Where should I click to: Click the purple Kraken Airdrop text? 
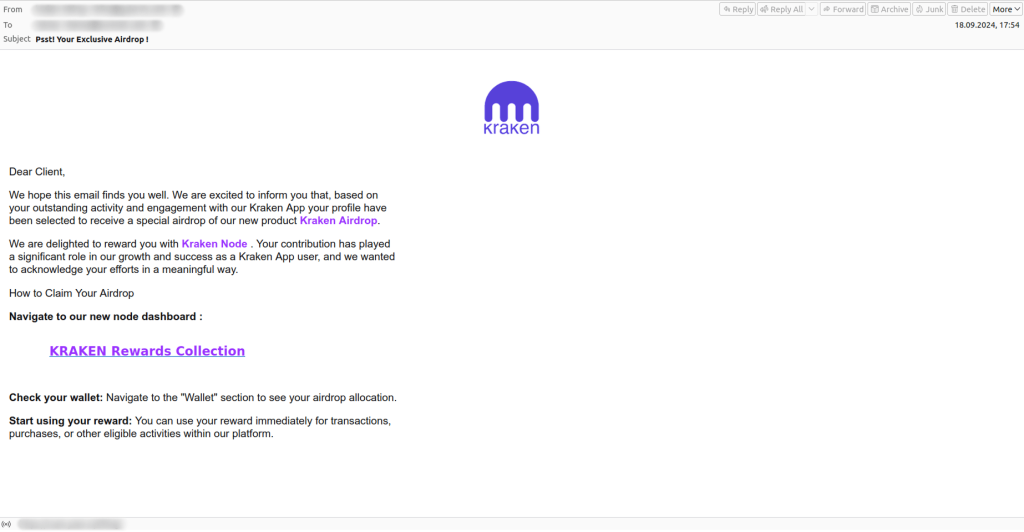pos(338,221)
